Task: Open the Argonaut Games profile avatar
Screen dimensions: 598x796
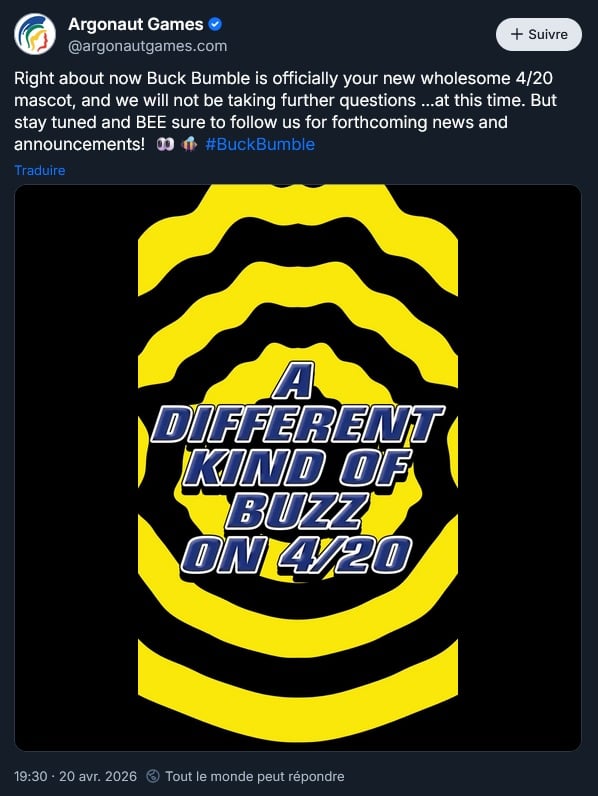Action: pos(35,34)
